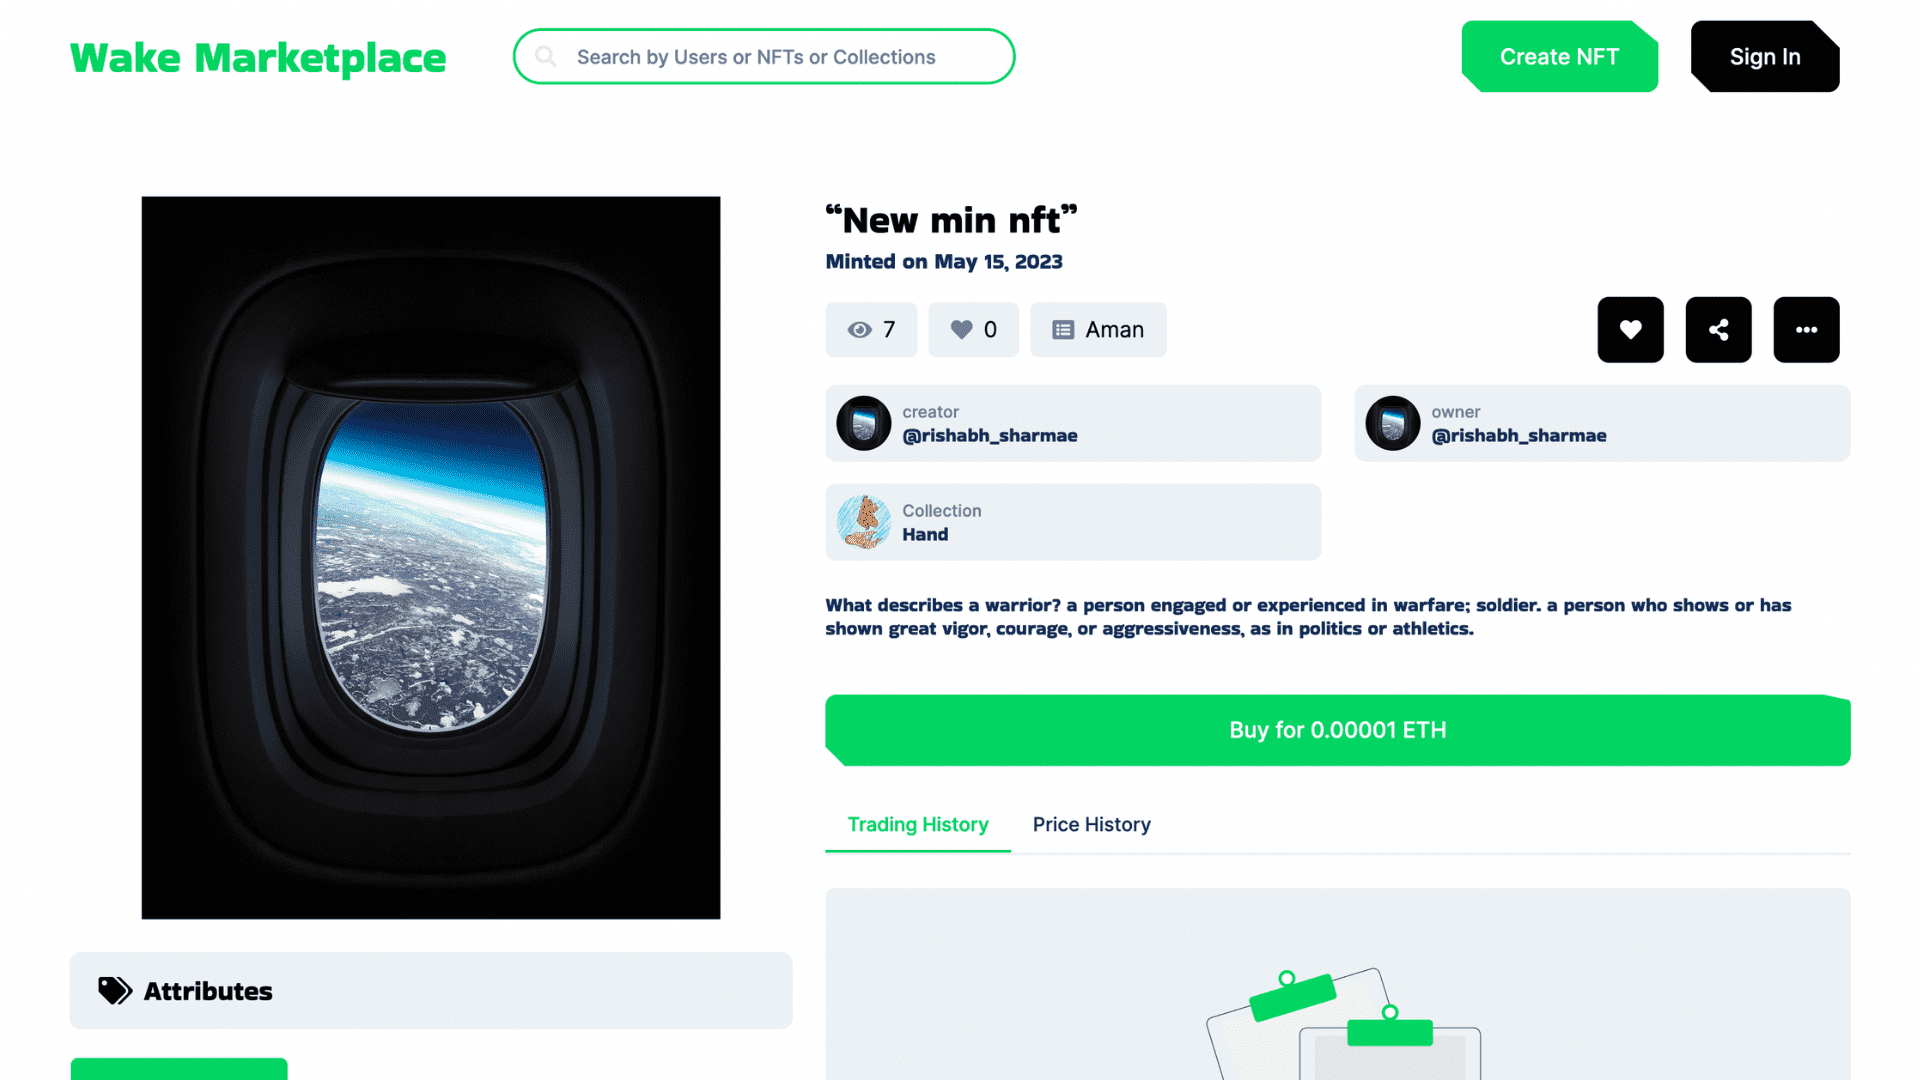Open the airplane window NFT image
1920x1080 pixels.
click(431, 557)
